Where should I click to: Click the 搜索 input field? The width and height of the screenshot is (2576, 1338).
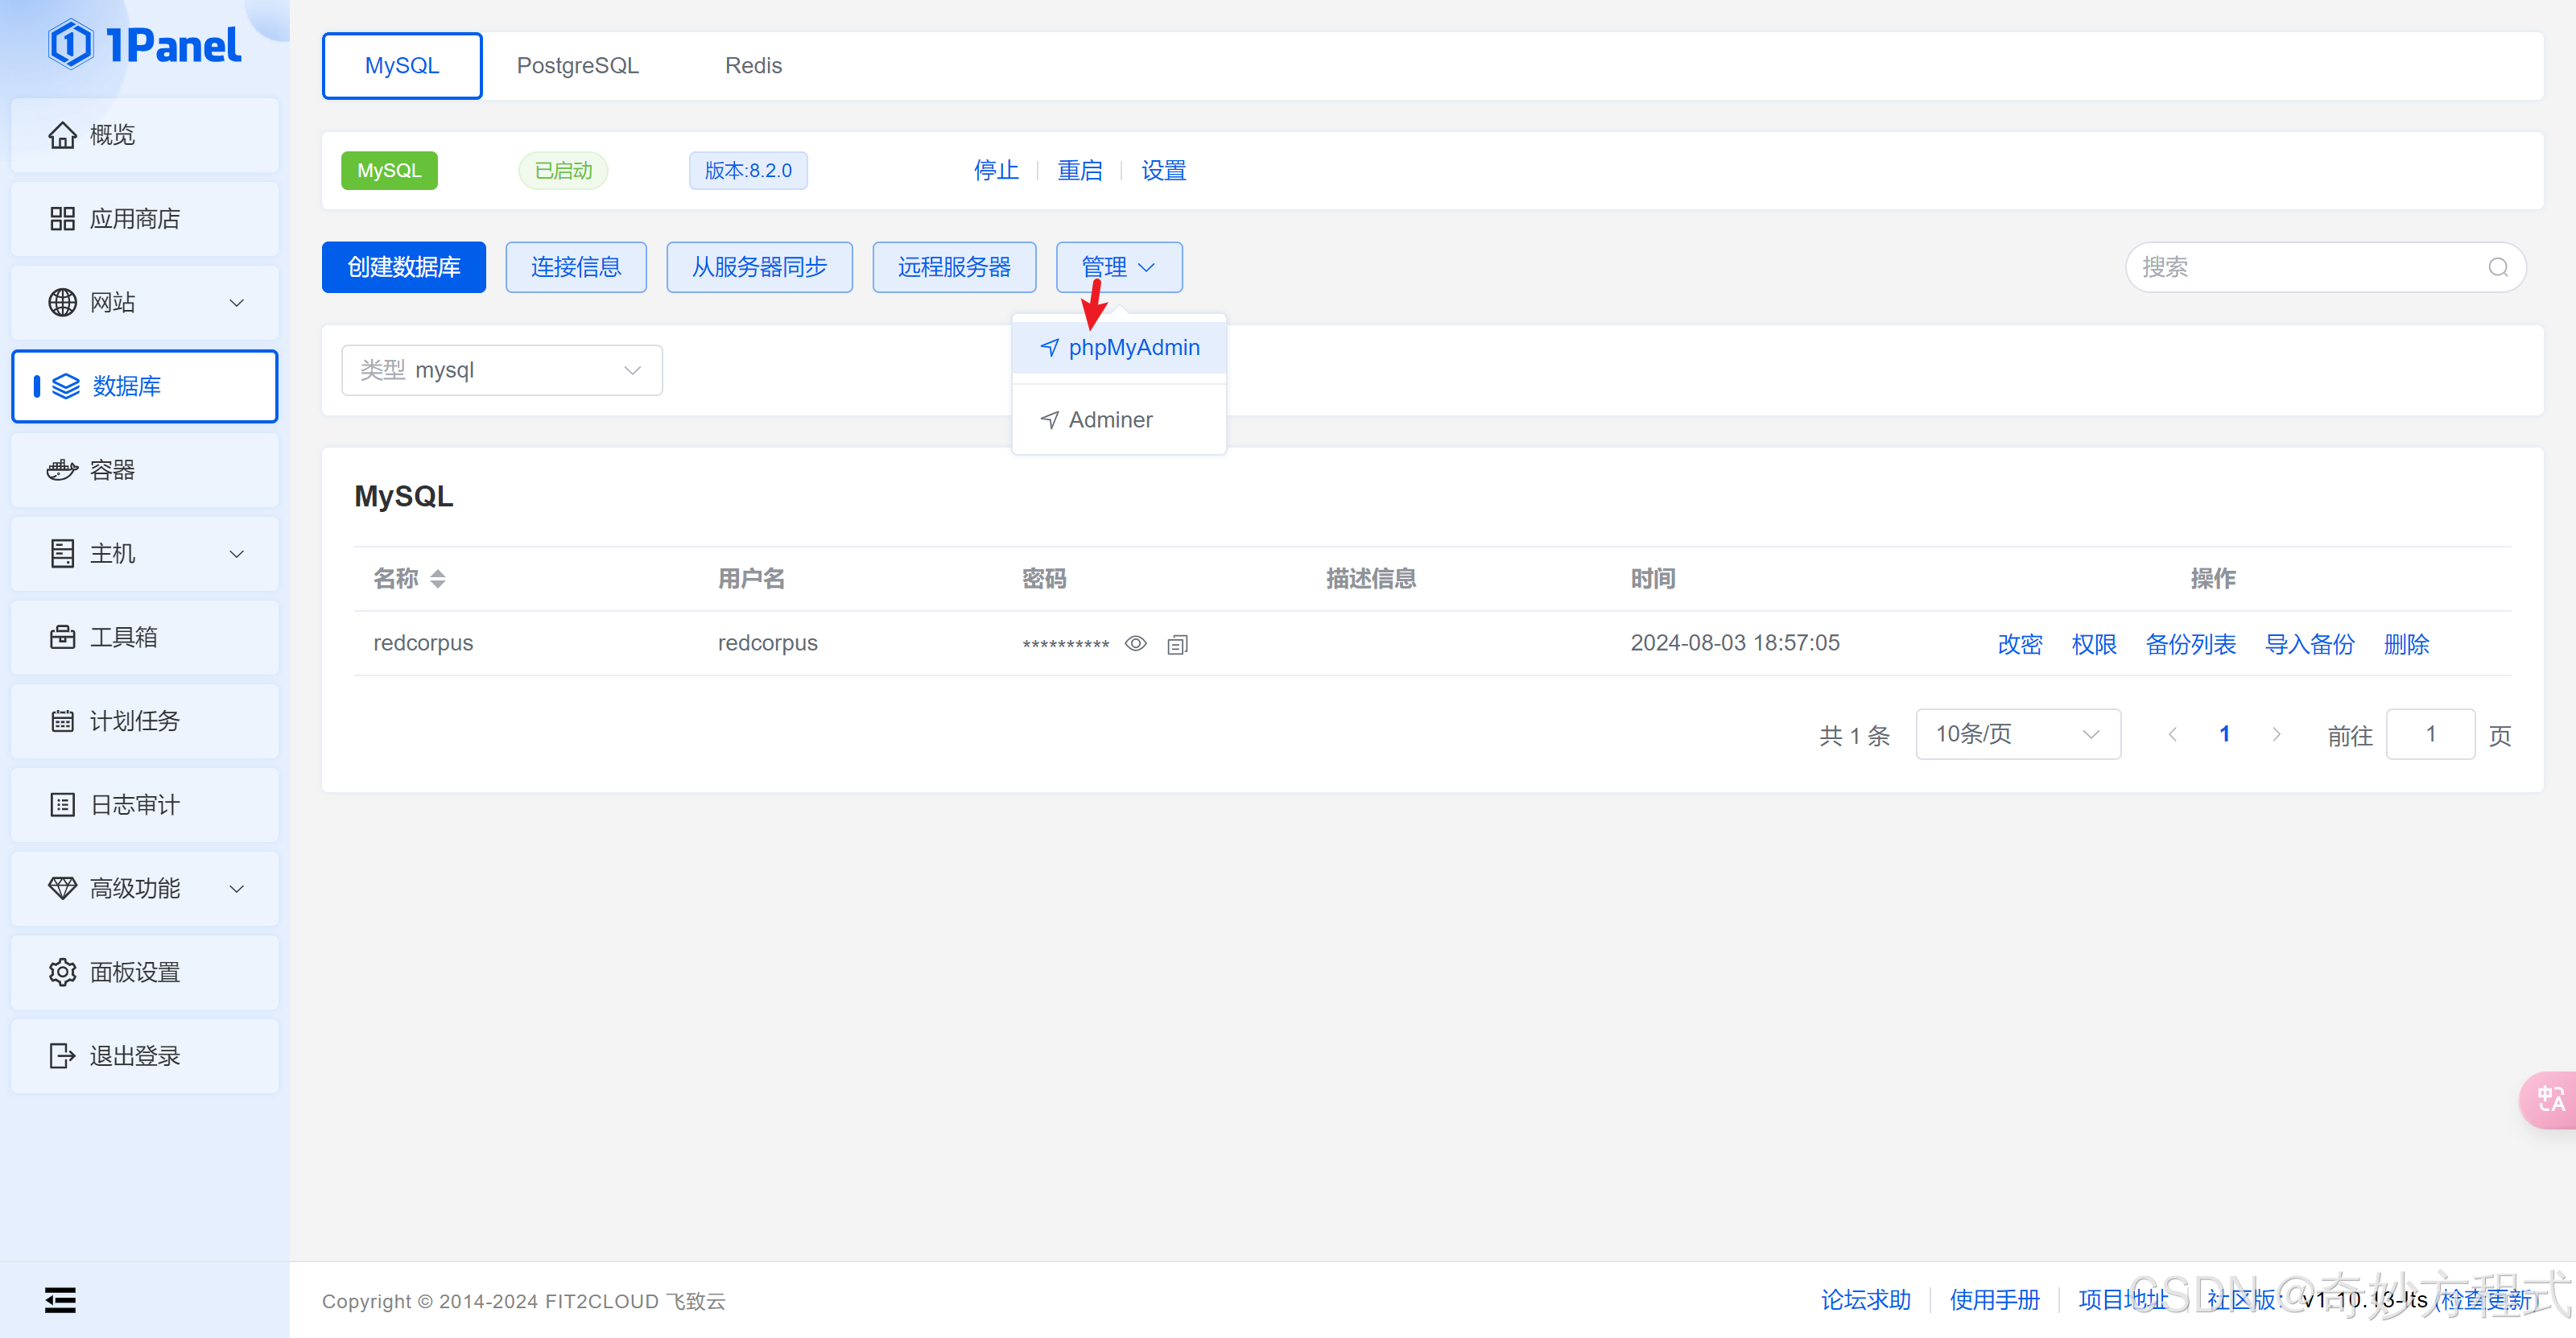(x=2326, y=267)
